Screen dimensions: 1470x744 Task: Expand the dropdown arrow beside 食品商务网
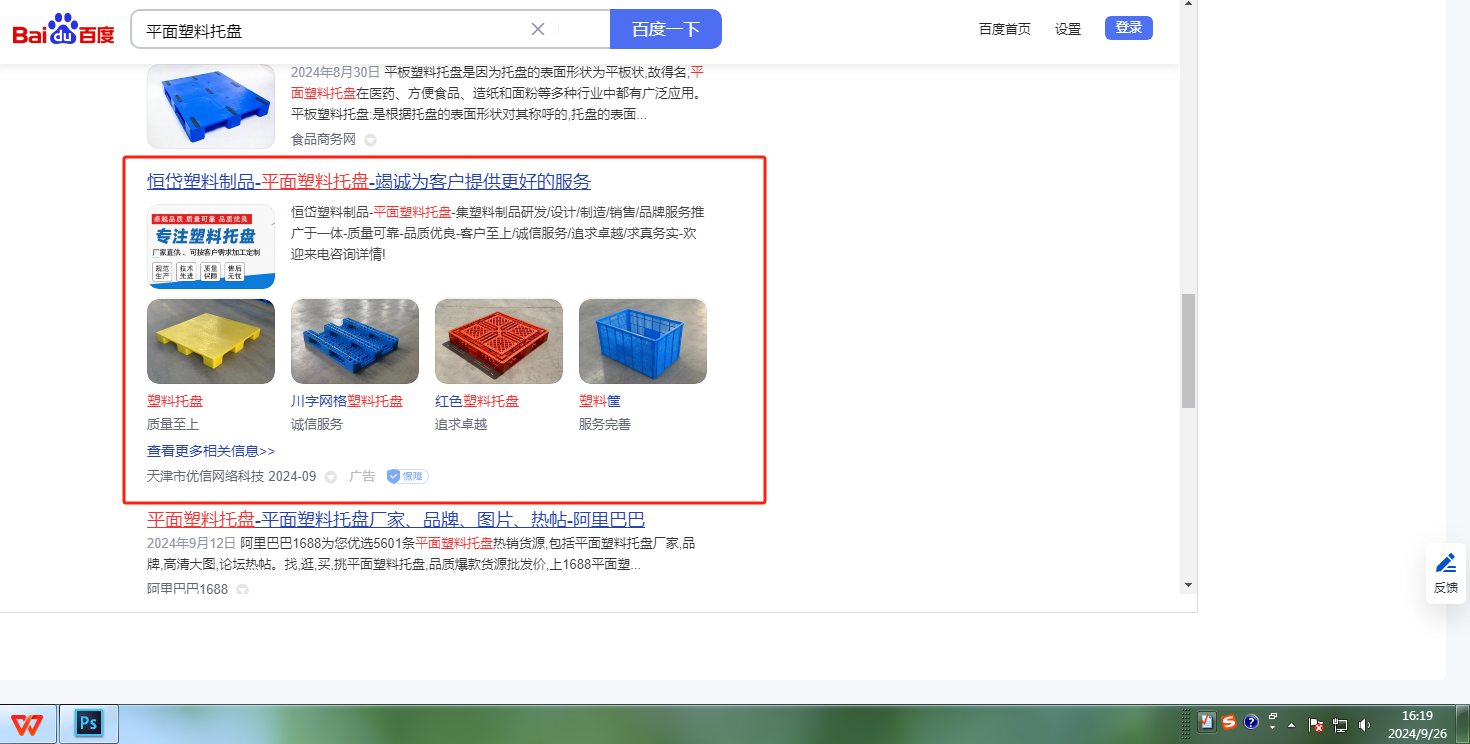pyautogui.click(x=370, y=140)
